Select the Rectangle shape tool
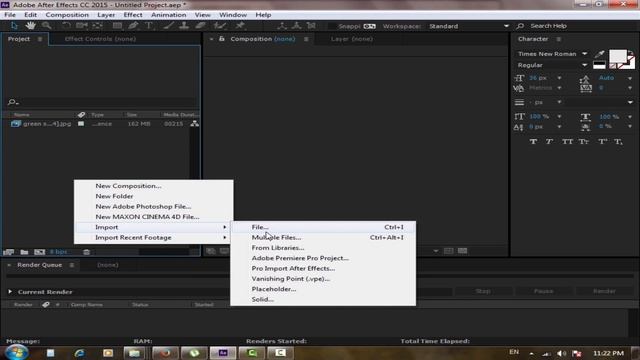The height and width of the screenshot is (360, 640). coord(117,26)
